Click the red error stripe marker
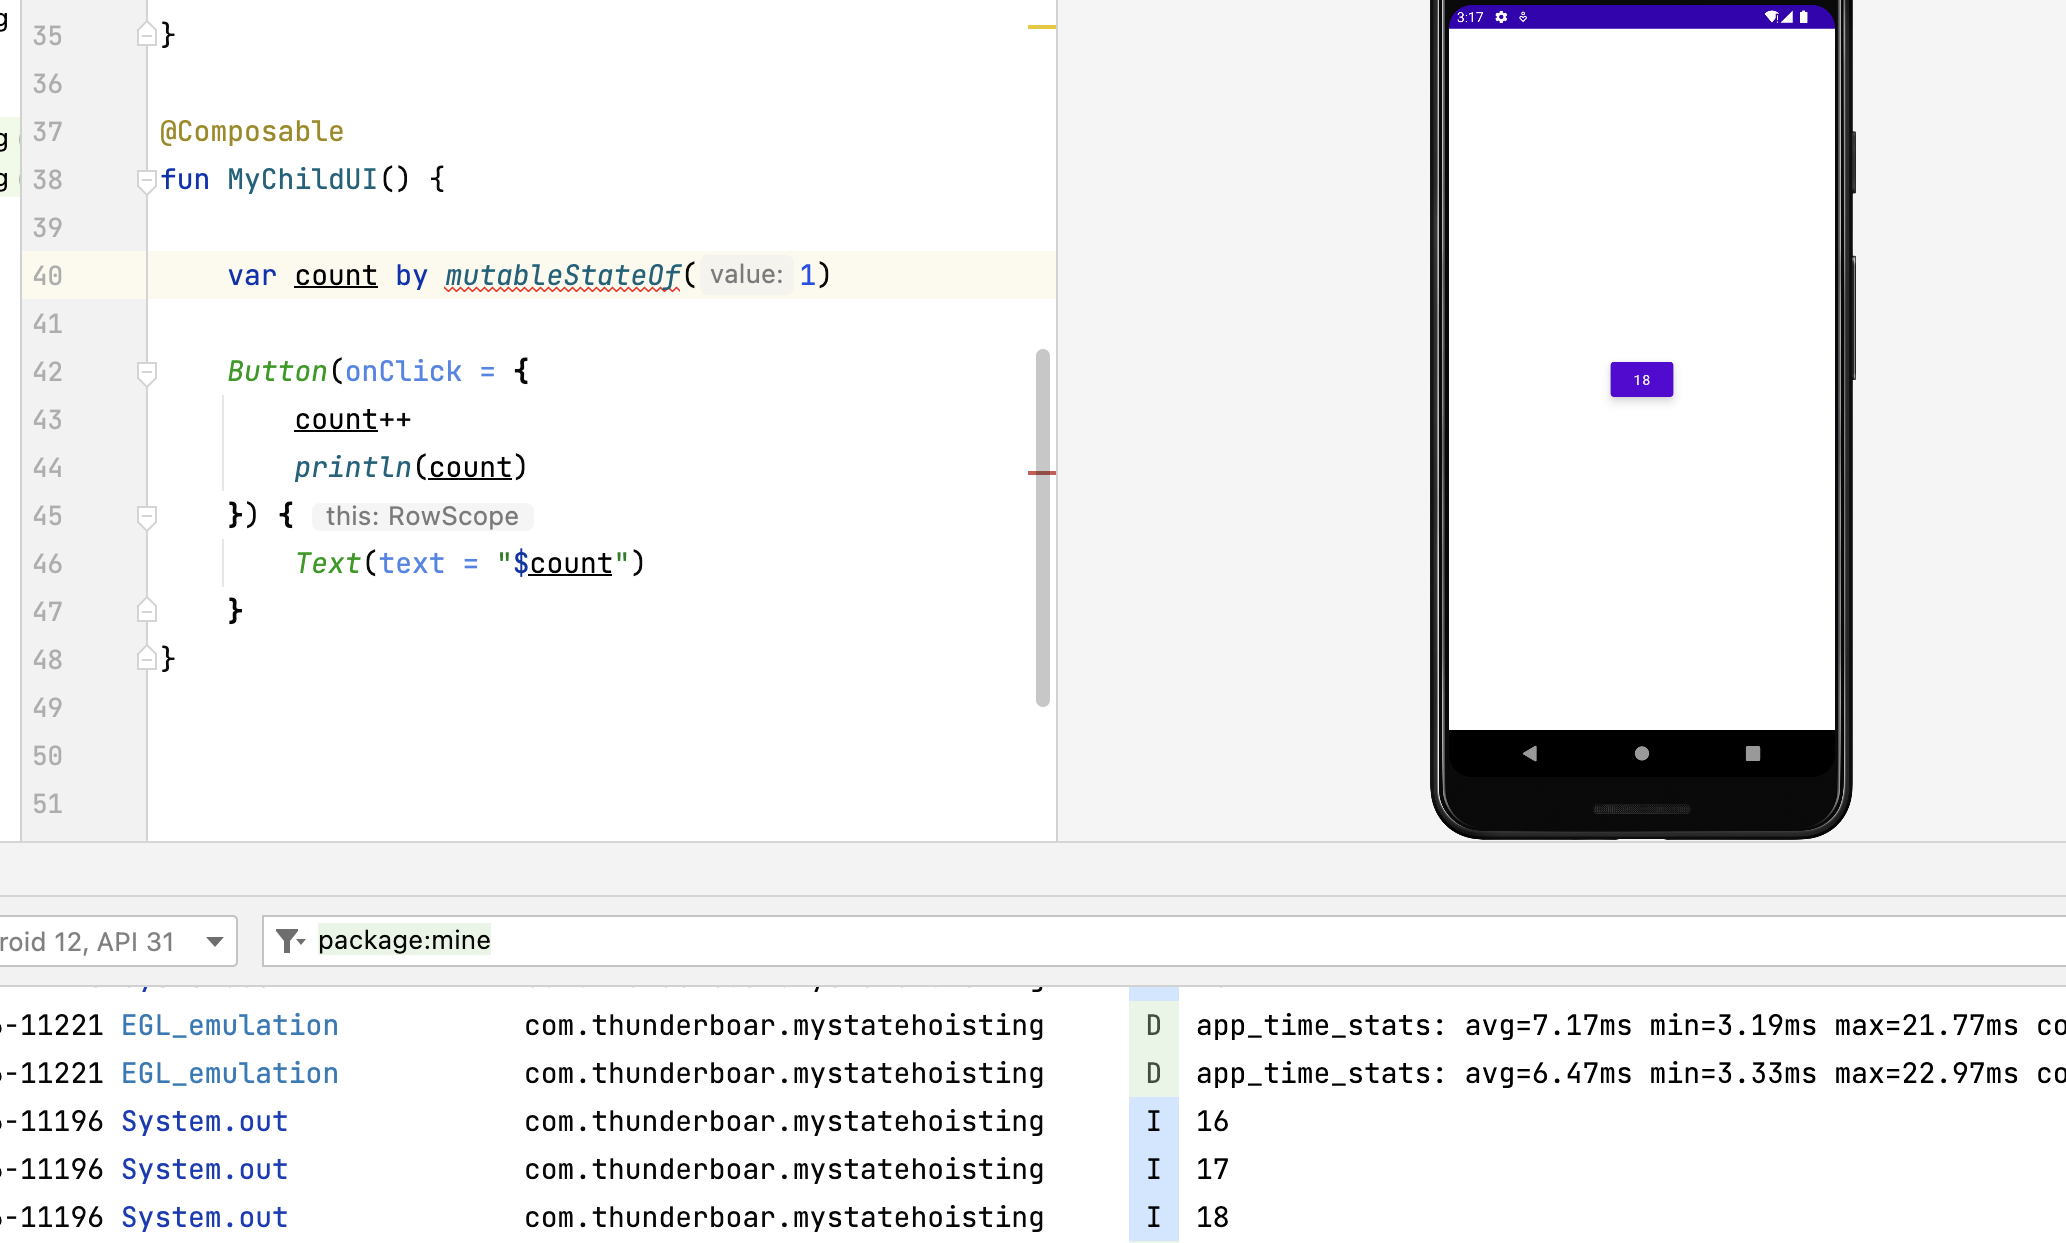2066x1243 pixels. [1041, 472]
